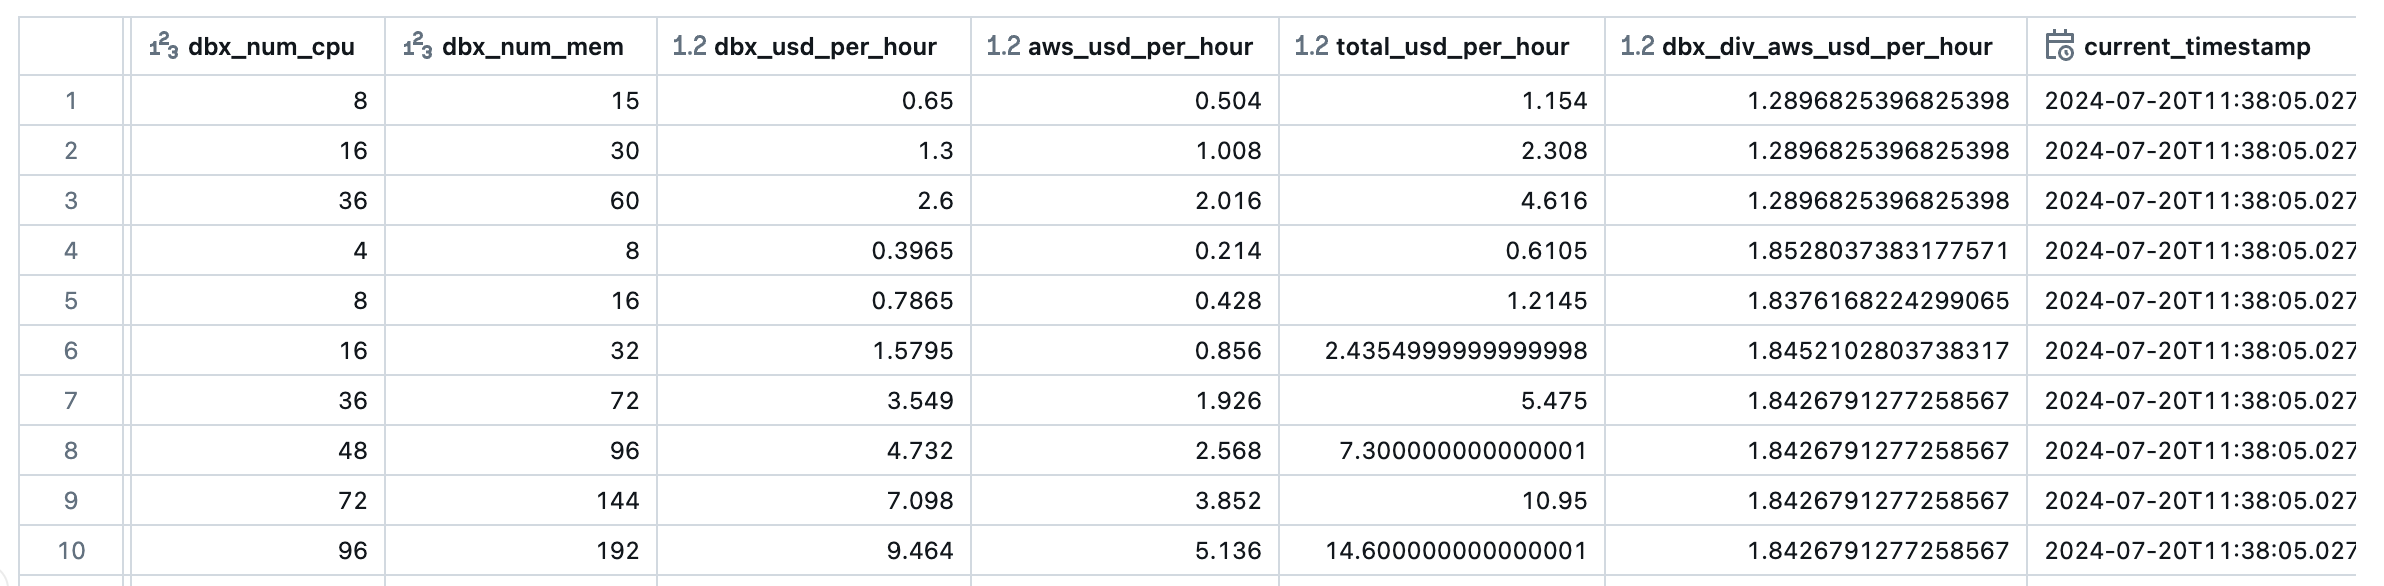Click the dbx_usd_per_hour cell 9.464
The width and height of the screenshot is (2384, 586).
pos(814,550)
